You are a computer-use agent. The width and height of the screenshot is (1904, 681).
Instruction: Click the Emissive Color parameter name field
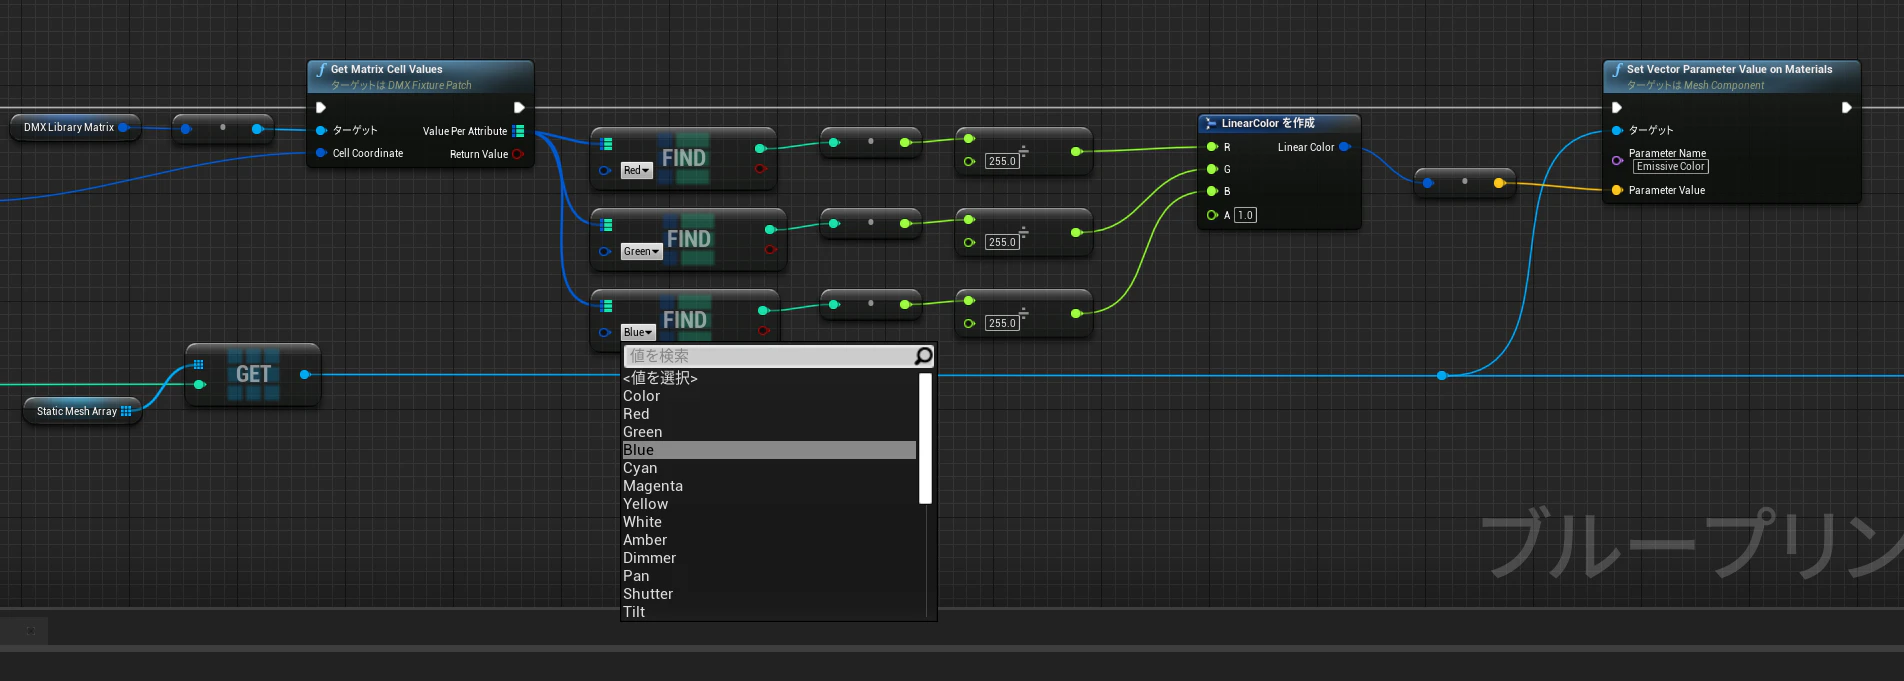[1671, 167]
